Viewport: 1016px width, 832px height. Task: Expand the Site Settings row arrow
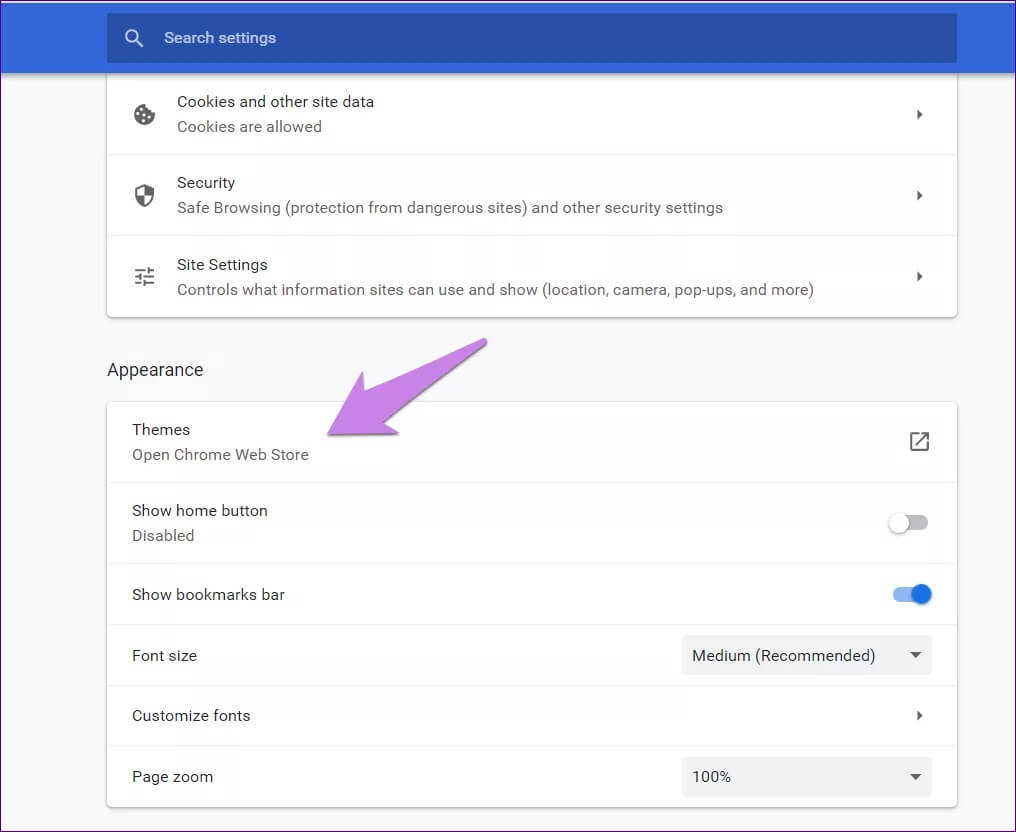click(x=919, y=277)
